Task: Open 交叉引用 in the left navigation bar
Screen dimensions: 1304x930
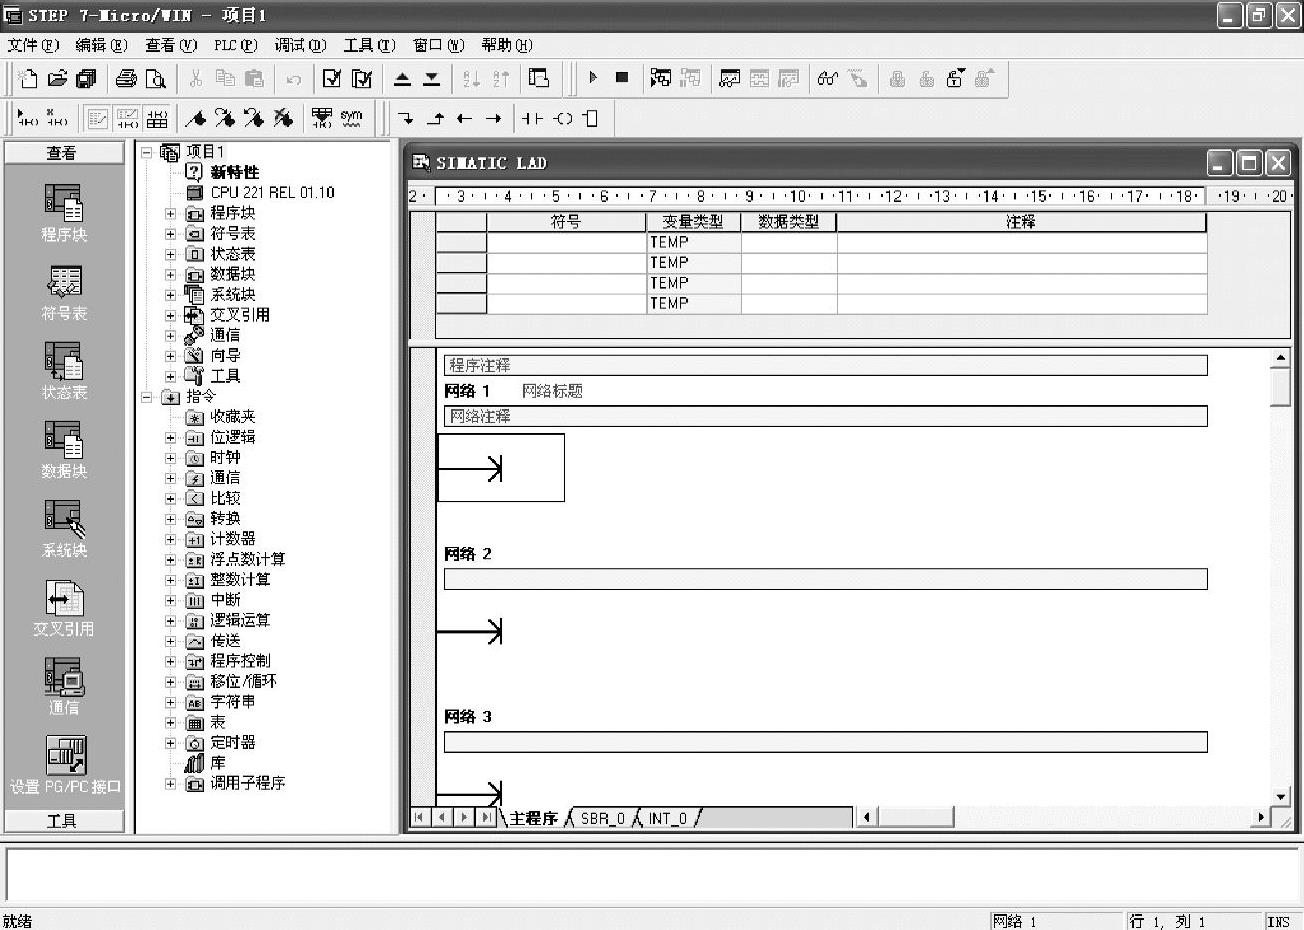Action: [64, 608]
